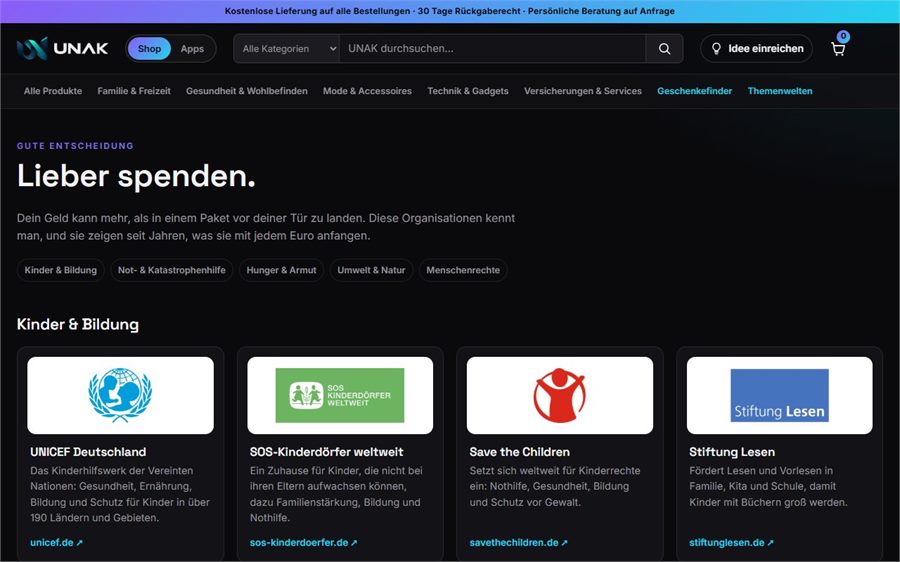Click the Save the Children logo
The height and width of the screenshot is (562, 900).
point(560,395)
